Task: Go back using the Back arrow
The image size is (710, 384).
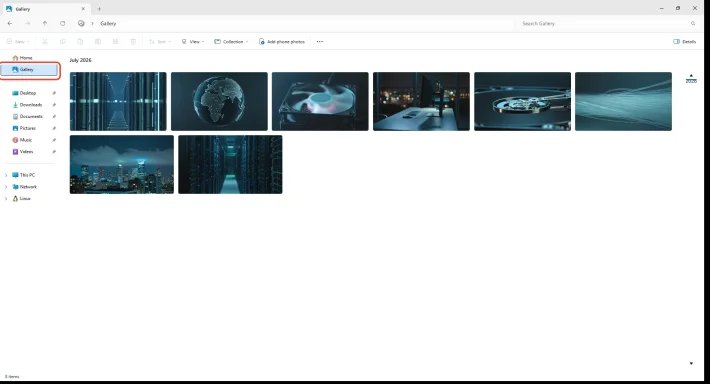Action: click(x=10, y=24)
